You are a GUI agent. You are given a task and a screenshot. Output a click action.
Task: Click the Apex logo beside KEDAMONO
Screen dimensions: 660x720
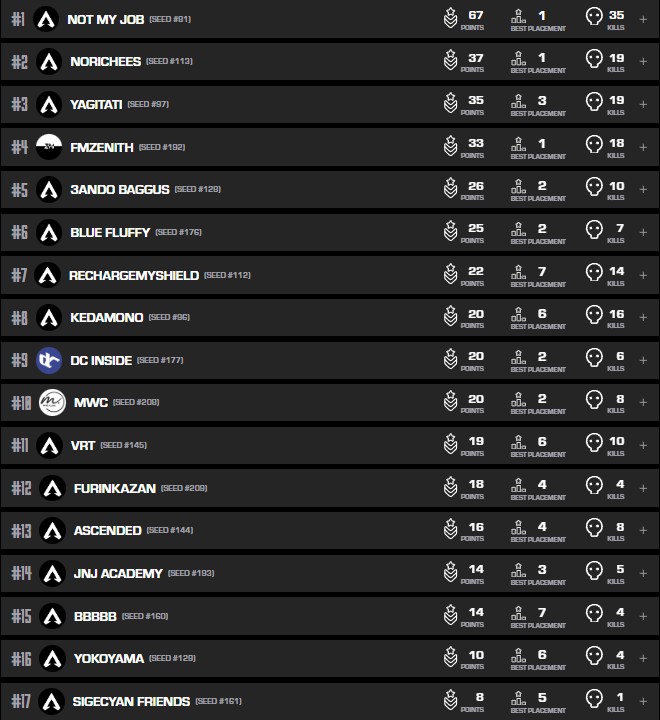pos(49,317)
